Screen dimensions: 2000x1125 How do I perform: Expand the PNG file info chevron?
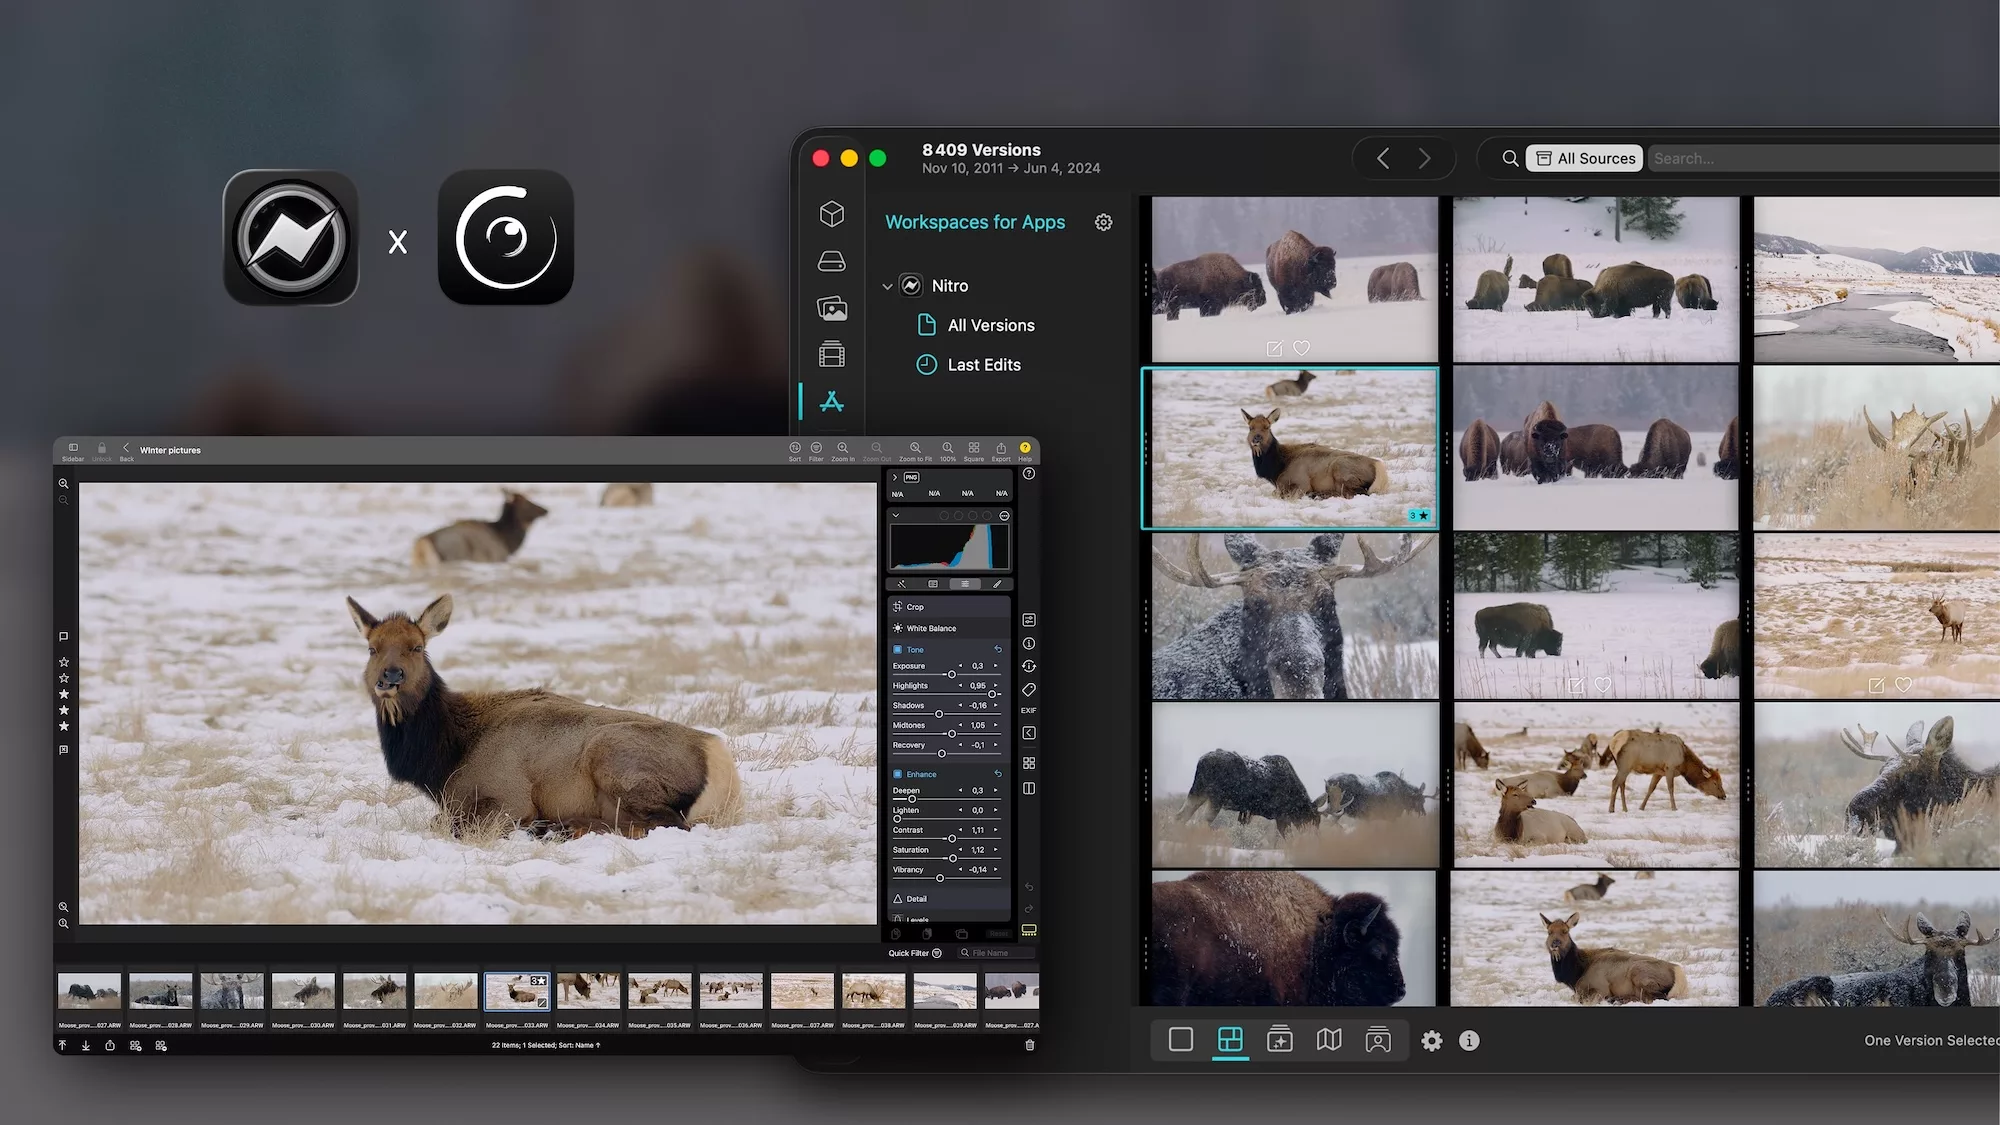click(895, 477)
